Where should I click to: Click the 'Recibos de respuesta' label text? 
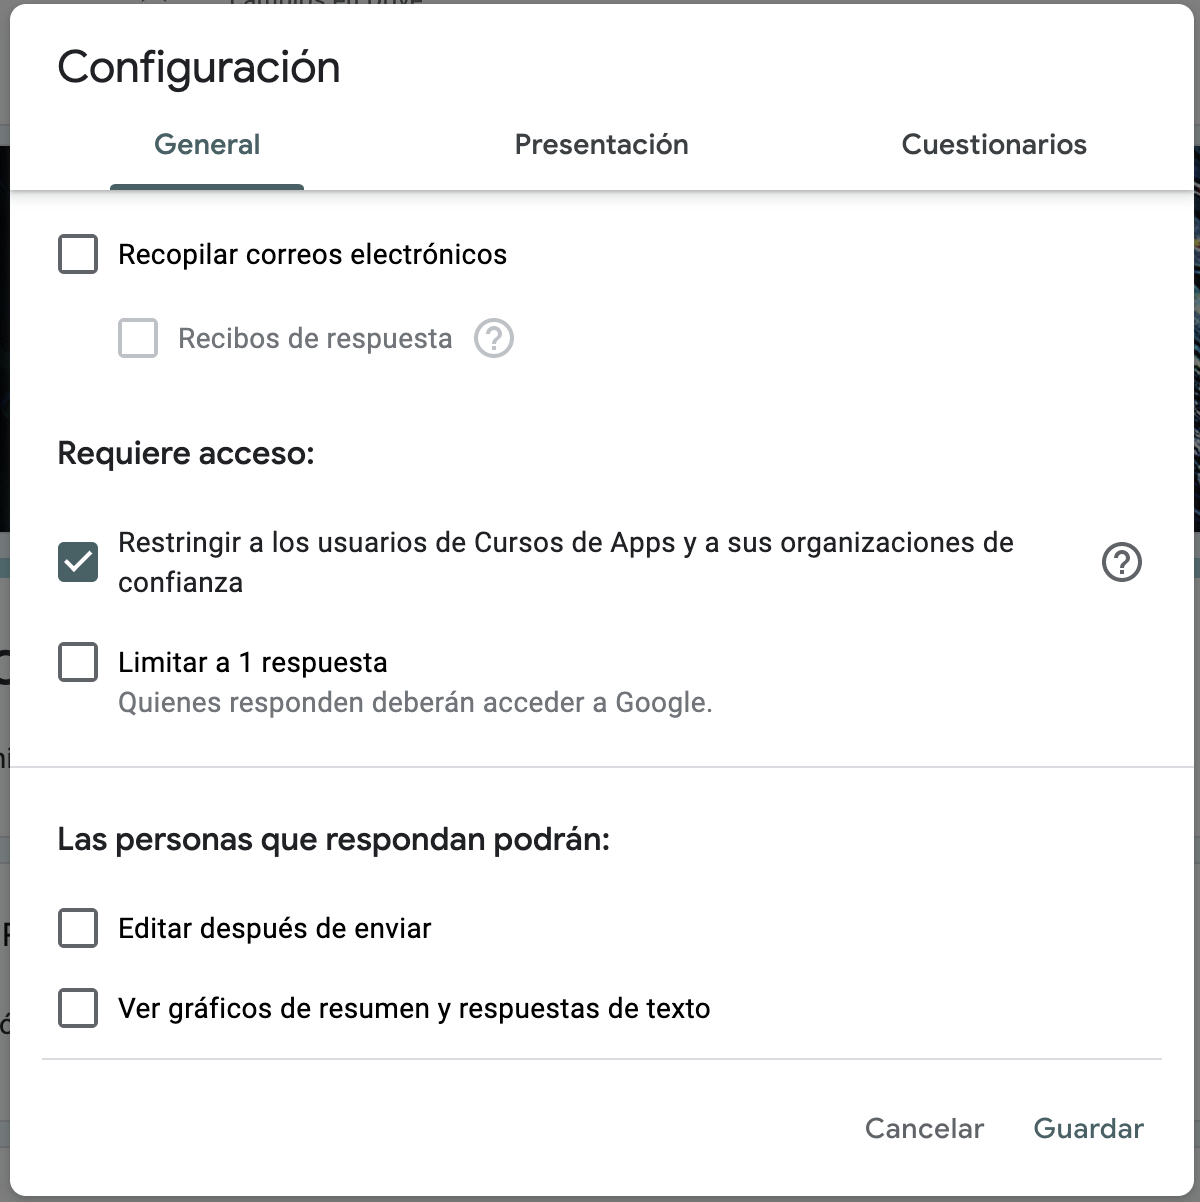(315, 339)
